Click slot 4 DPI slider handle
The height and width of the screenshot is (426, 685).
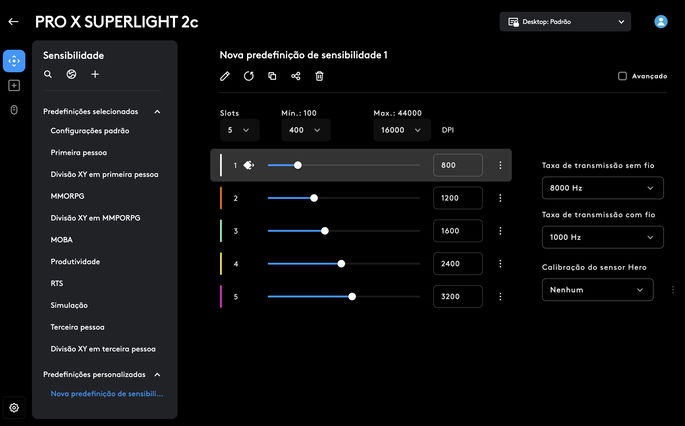pos(341,263)
